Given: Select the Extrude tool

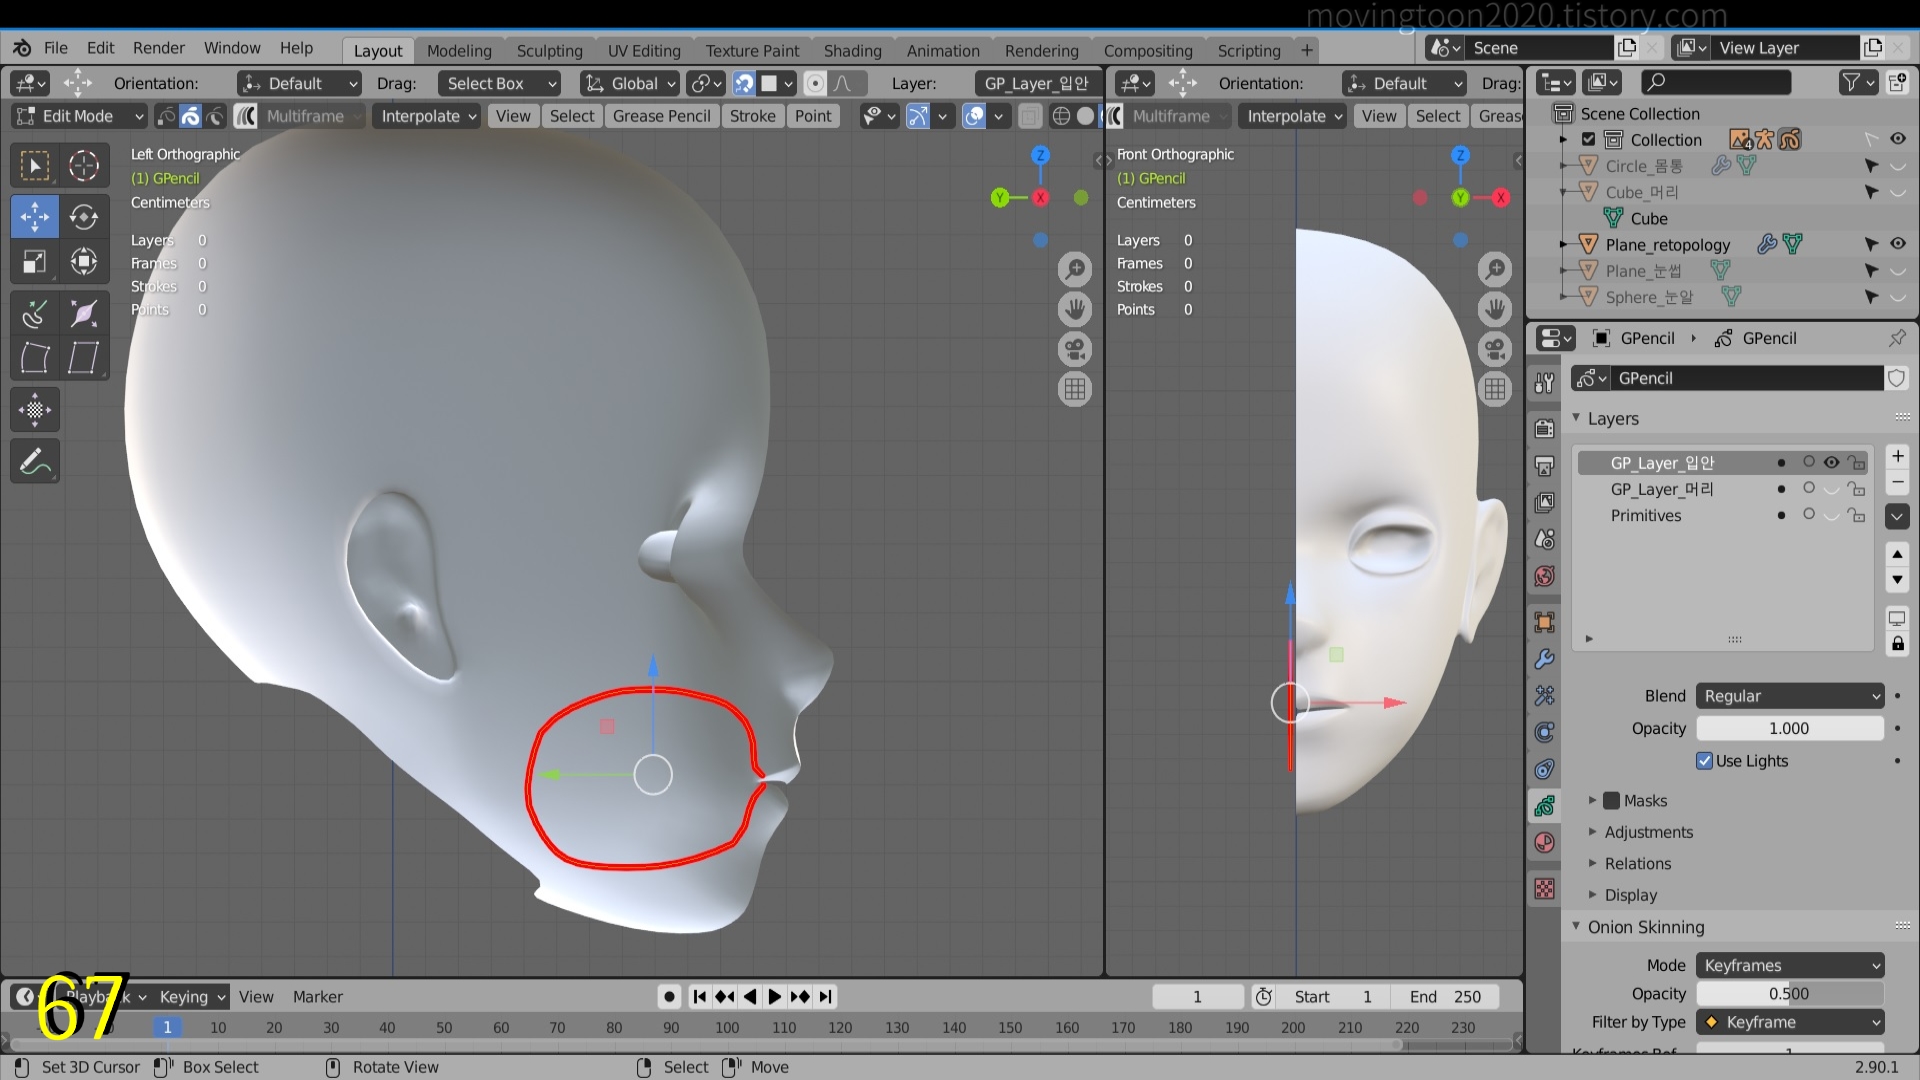Looking at the screenshot, I should pyautogui.click(x=34, y=313).
